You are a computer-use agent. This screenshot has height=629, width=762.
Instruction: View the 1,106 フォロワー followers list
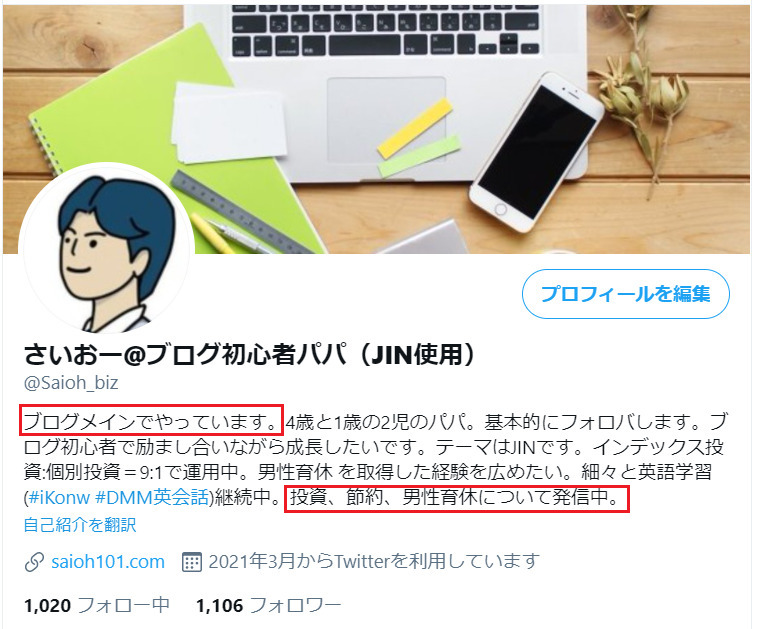pyautogui.click(x=269, y=606)
